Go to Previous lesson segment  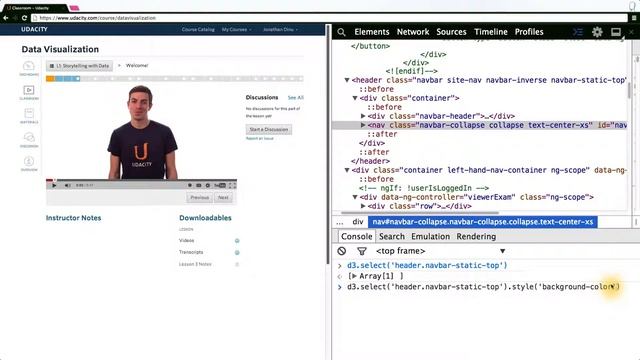click(200, 198)
